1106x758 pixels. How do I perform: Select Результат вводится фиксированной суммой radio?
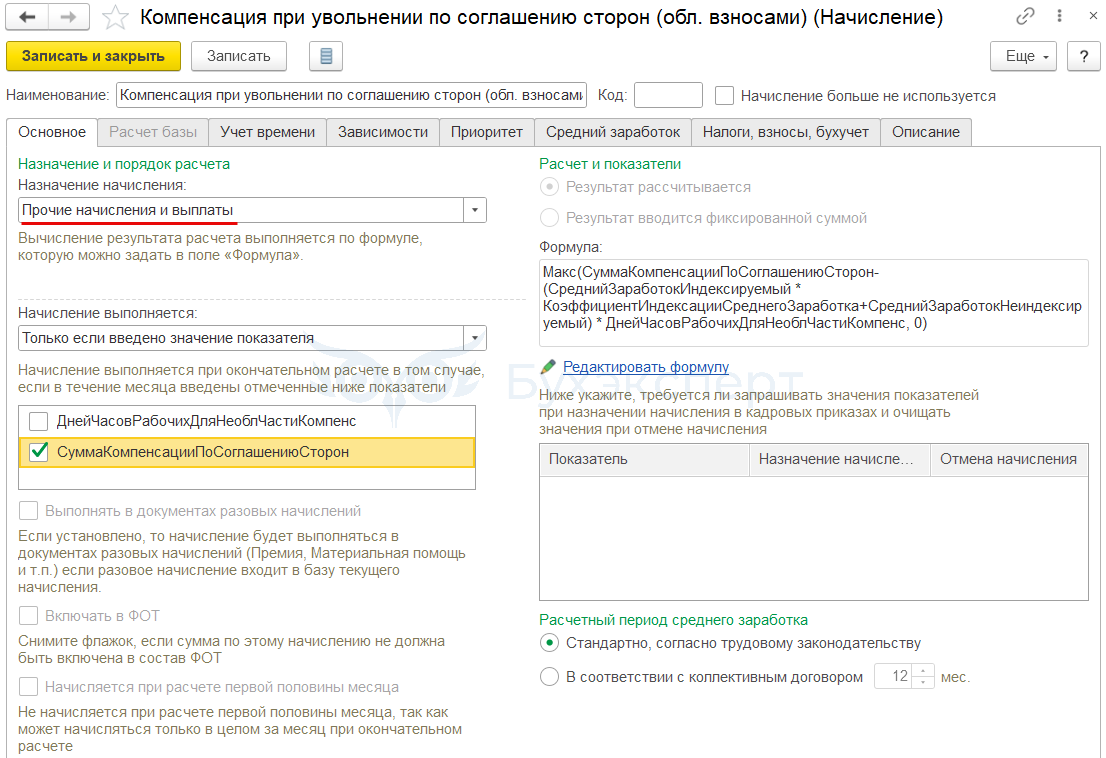(549, 218)
